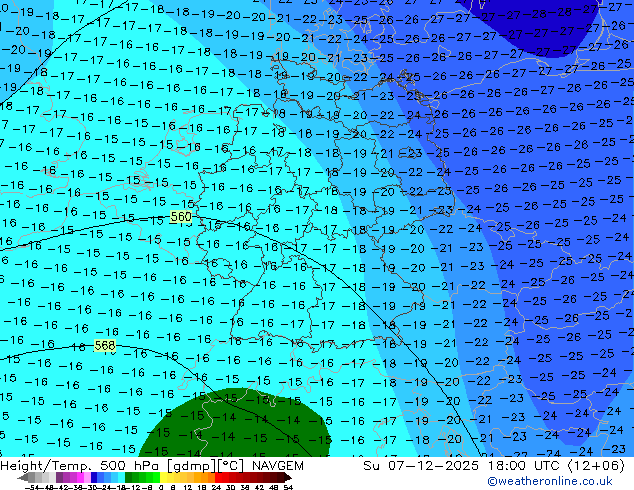
Task: Click the left gray arrow of the color scale
Action: [23, 478]
